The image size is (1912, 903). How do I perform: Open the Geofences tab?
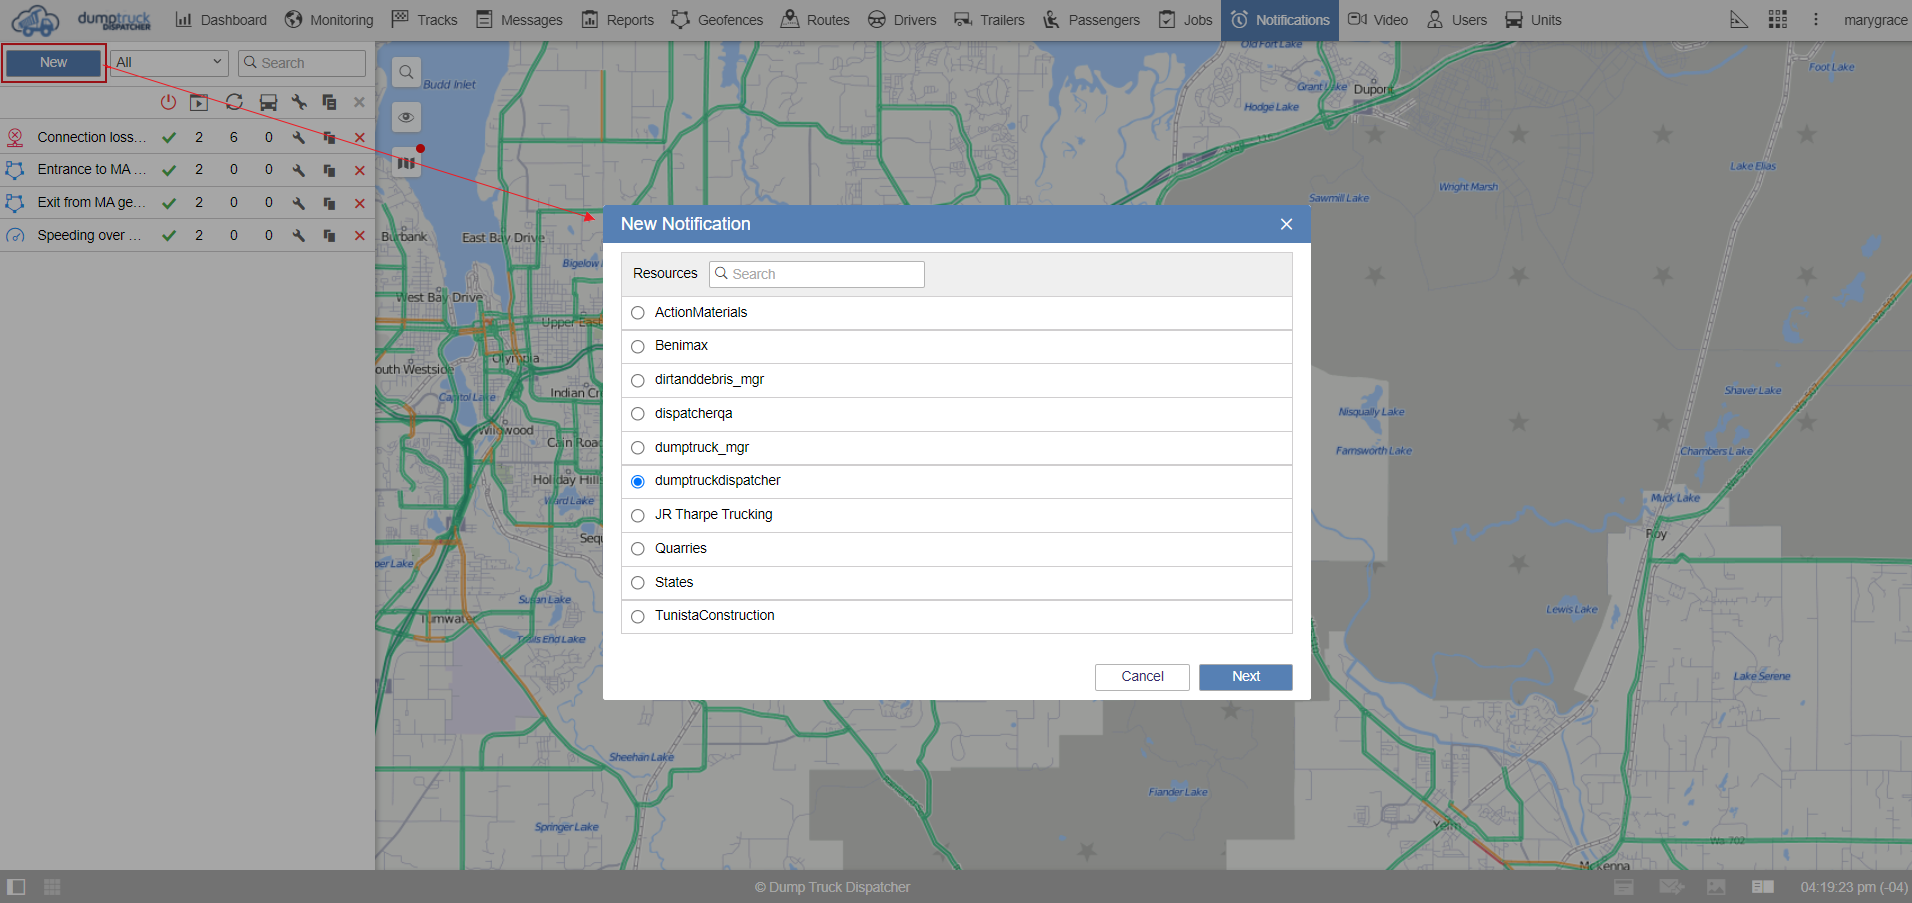(x=717, y=20)
